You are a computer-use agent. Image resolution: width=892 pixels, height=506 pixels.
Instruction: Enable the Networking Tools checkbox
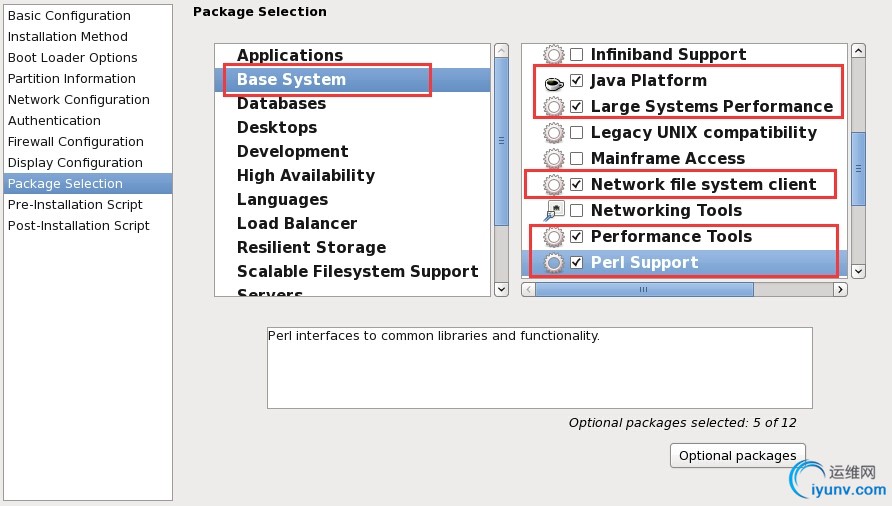tap(576, 211)
